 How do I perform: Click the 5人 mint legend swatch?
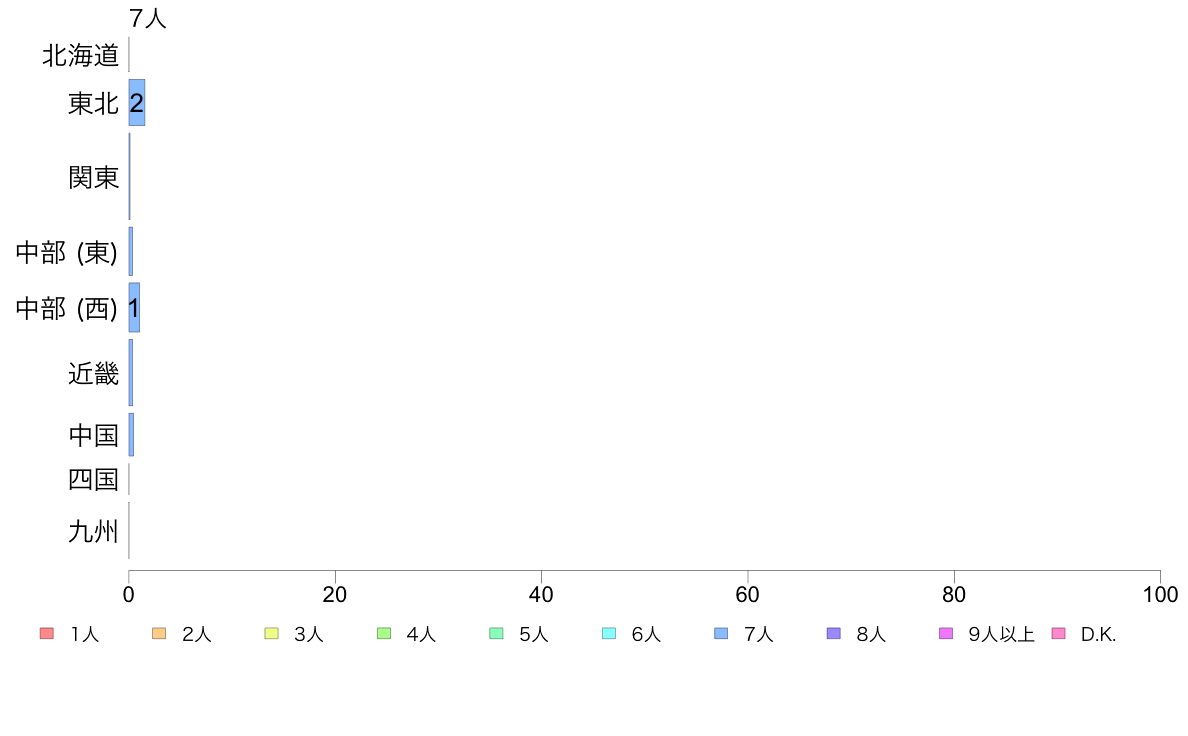496,634
